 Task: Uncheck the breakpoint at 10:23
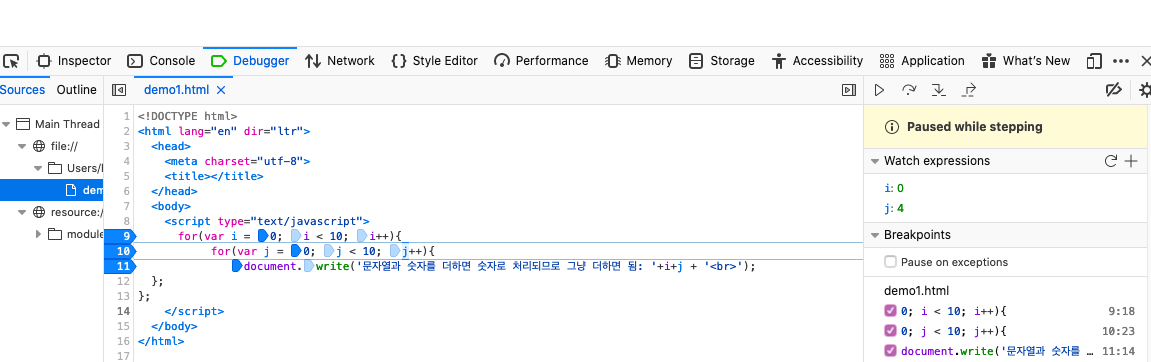click(890, 330)
